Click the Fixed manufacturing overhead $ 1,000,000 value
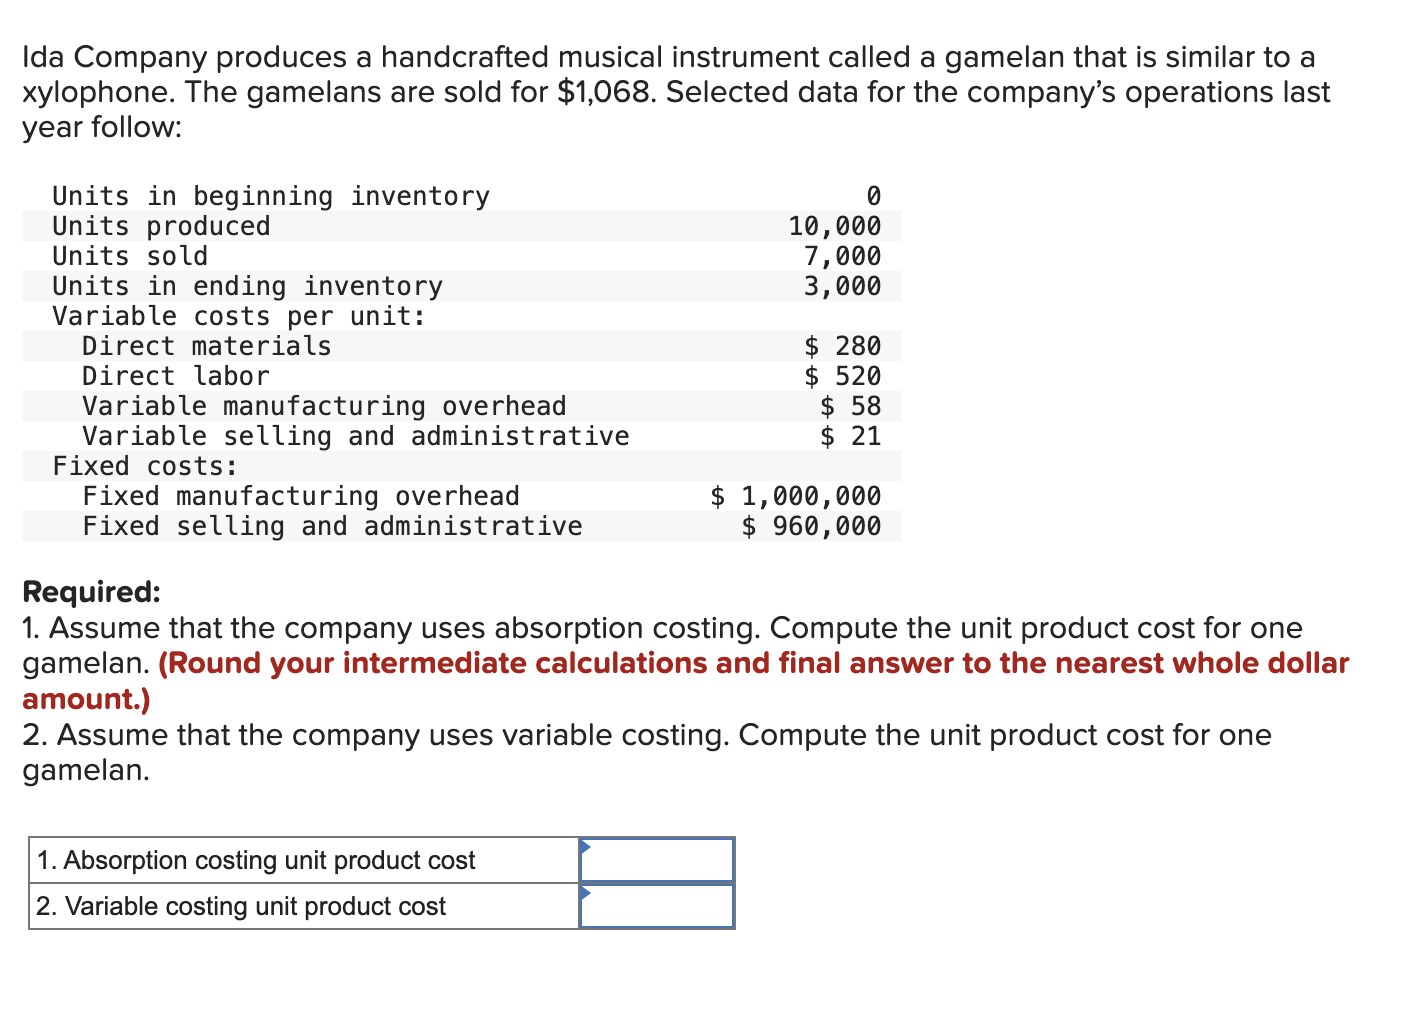Screen dimensions: 1406x1034 point(796,496)
